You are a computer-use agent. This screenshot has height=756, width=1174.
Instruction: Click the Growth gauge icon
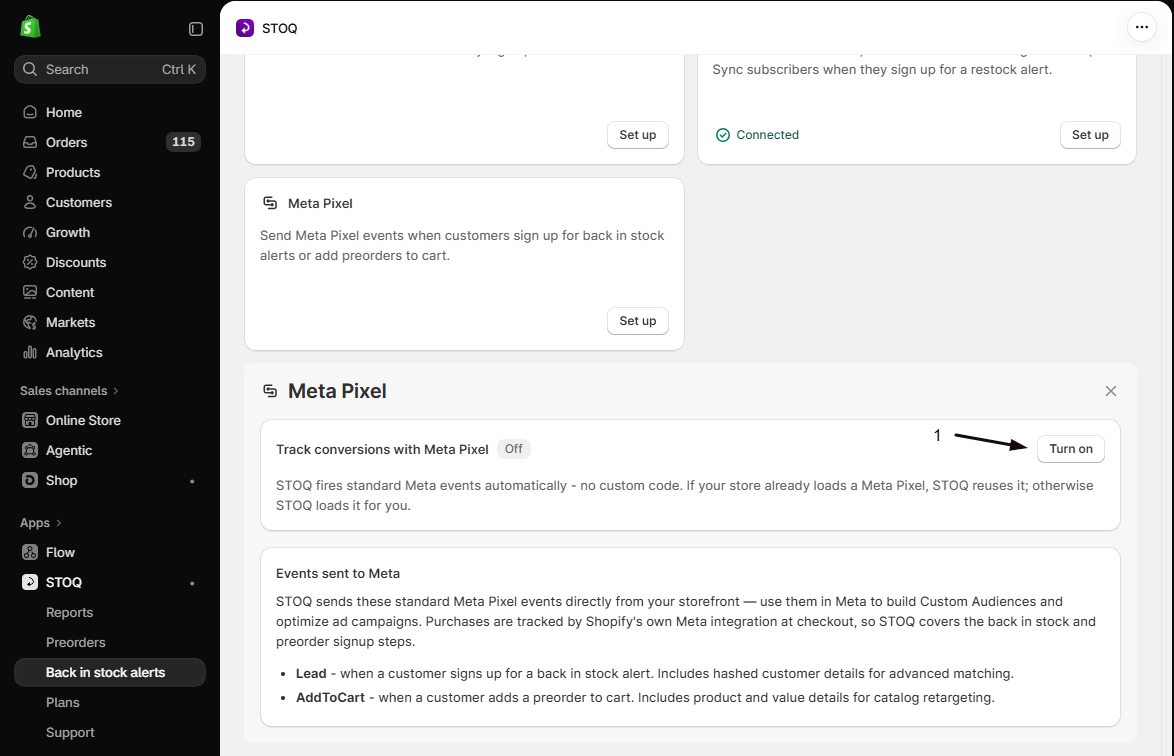coord(30,232)
